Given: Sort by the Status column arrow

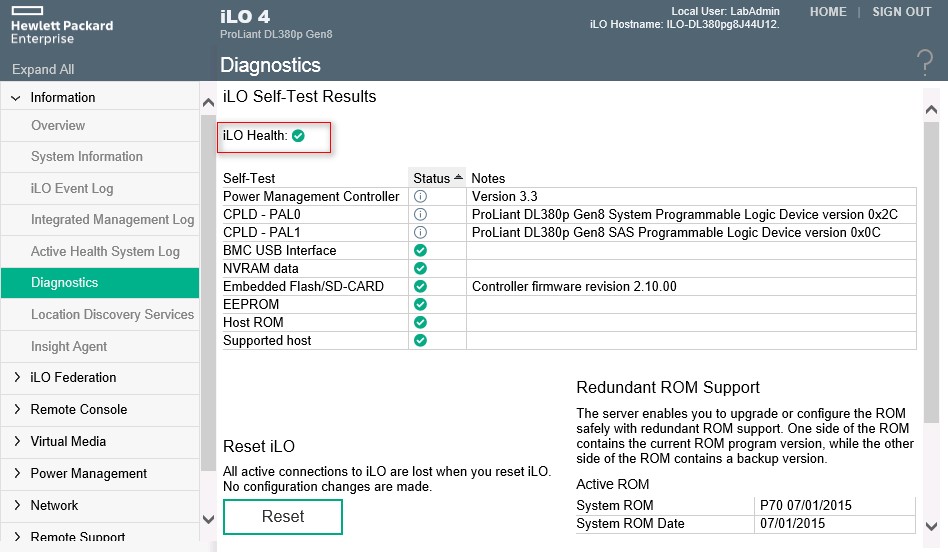Looking at the screenshot, I should (x=458, y=177).
